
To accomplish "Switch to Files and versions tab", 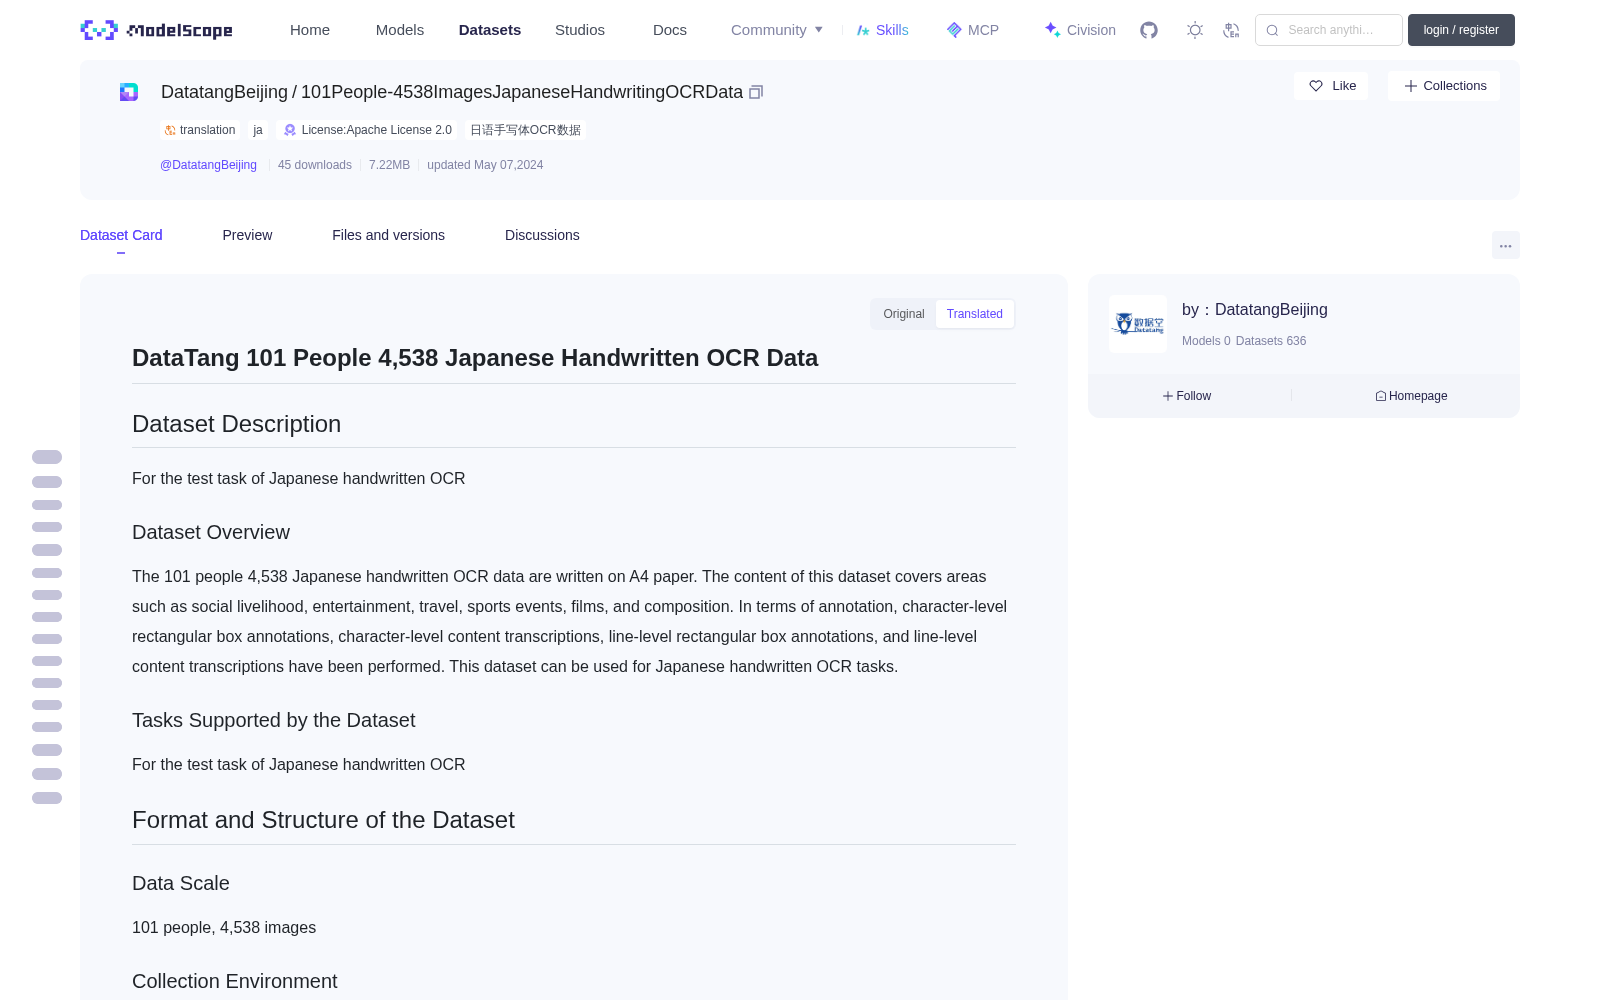I will tap(388, 235).
